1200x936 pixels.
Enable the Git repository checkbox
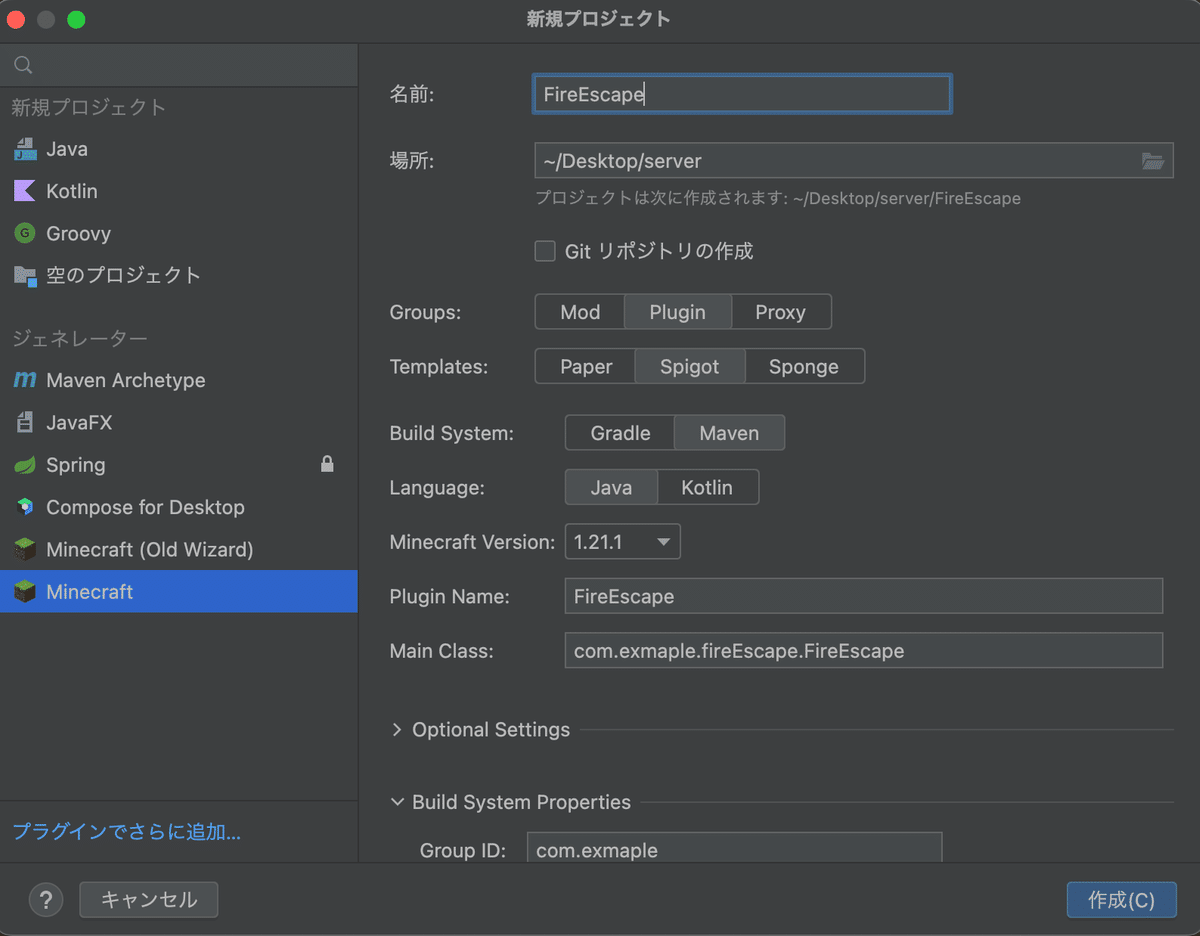545,251
